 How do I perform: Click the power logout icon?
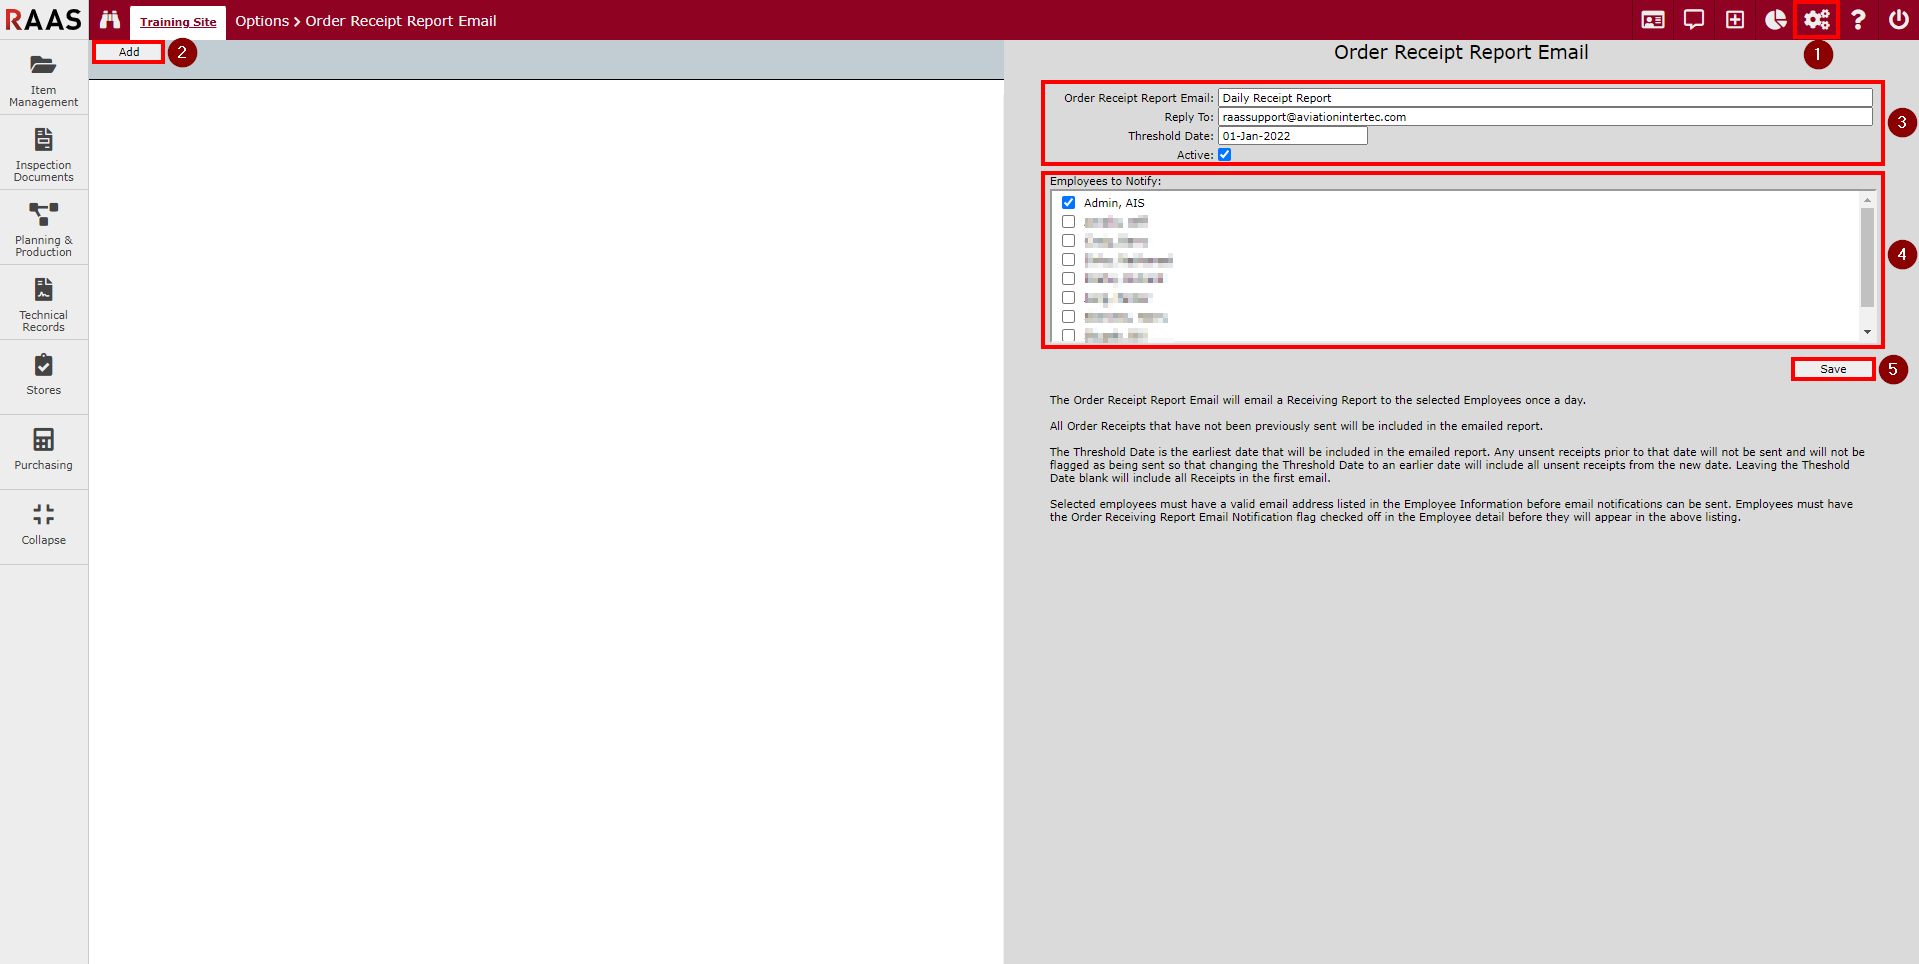click(1898, 20)
